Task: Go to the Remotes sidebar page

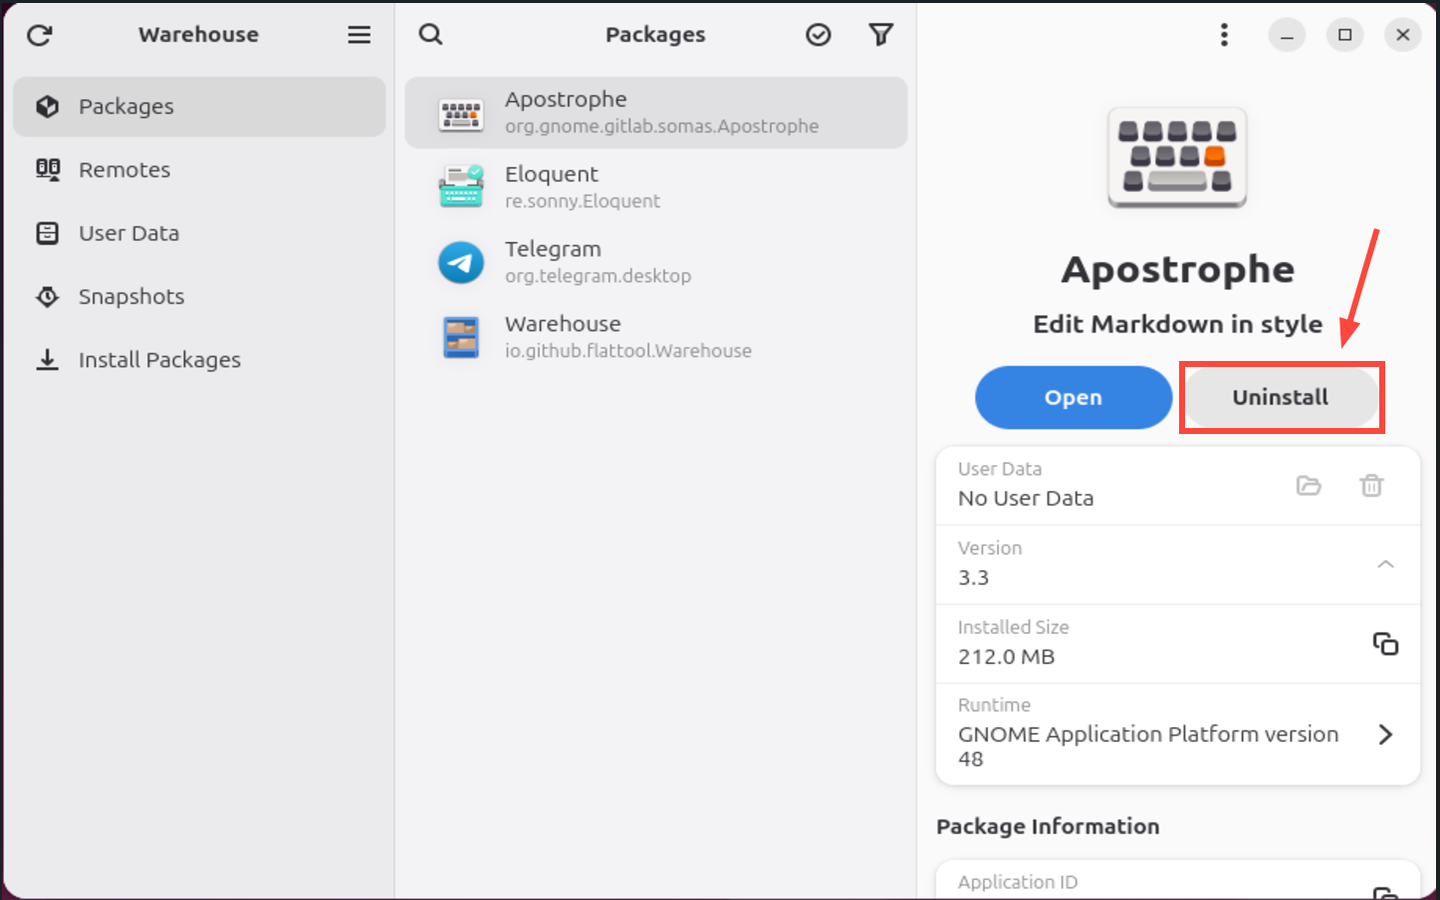Action: [x=125, y=170]
